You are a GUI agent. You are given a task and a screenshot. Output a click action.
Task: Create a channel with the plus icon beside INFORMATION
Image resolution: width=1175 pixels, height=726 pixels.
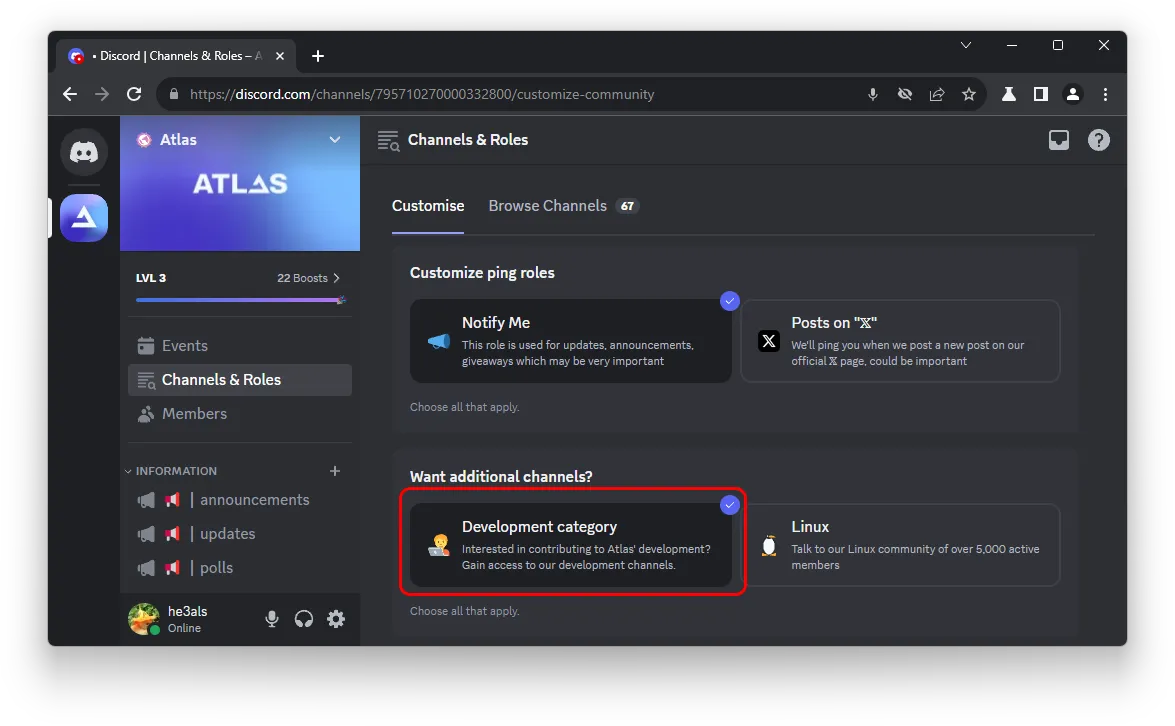click(x=335, y=470)
